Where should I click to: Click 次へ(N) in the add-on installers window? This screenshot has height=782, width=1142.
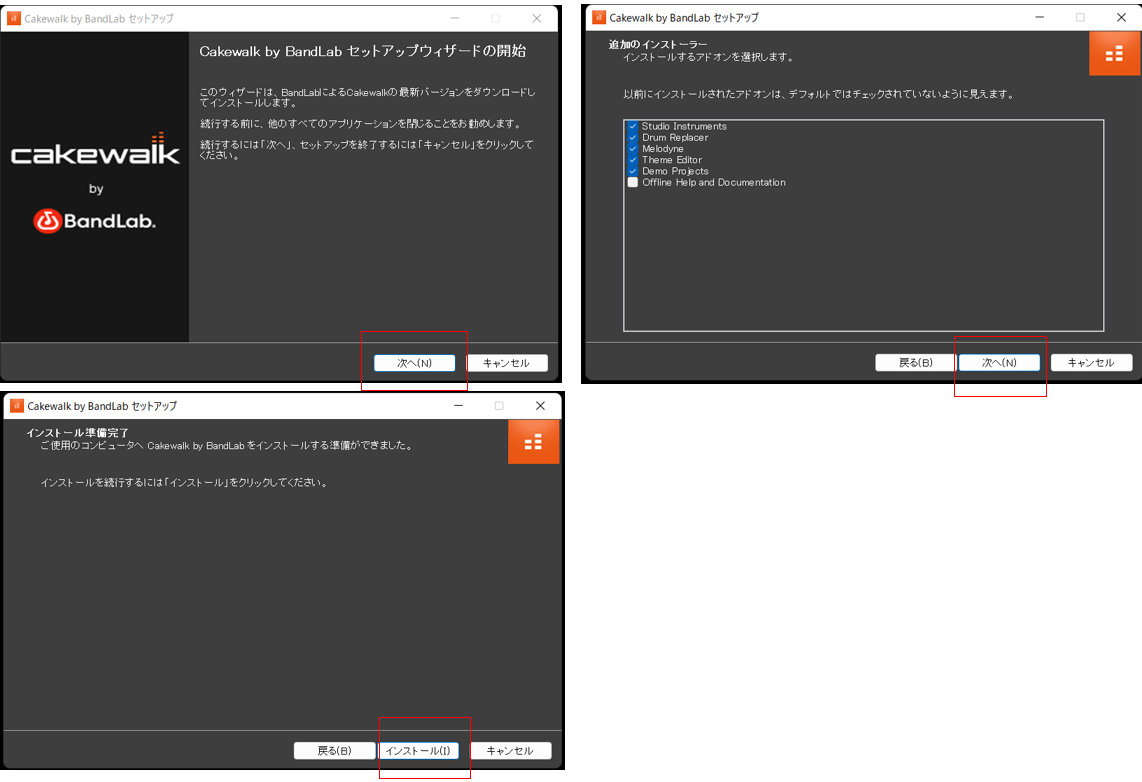click(x=999, y=362)
